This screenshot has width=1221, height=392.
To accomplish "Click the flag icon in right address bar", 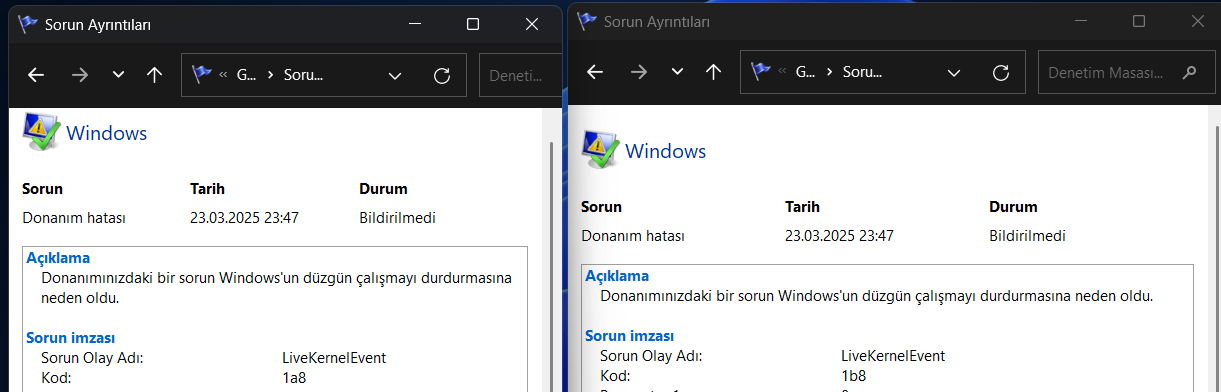I will (761, 72).
